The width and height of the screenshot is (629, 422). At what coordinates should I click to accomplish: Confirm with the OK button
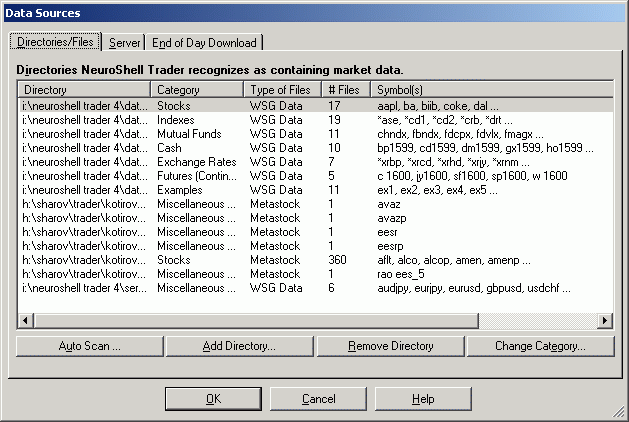tap(213, 399)
